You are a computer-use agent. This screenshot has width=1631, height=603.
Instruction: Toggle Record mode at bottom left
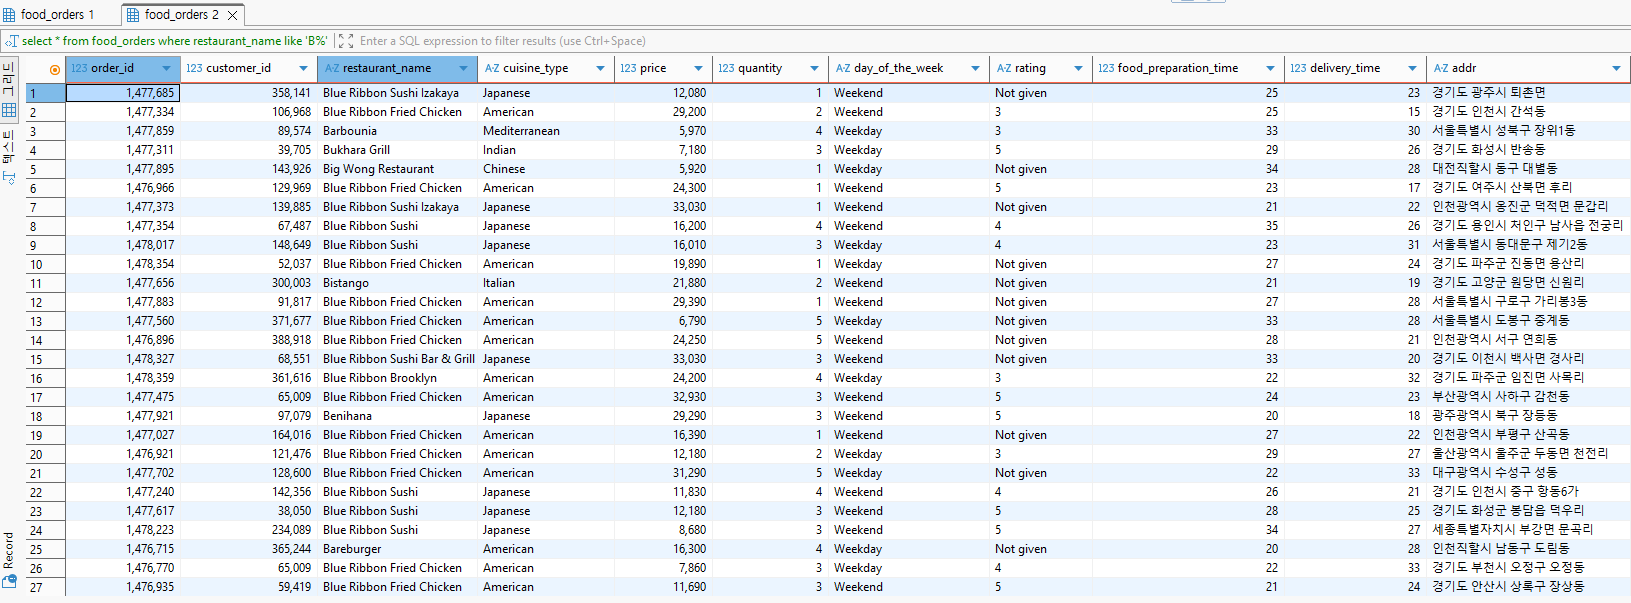point(9,558)
